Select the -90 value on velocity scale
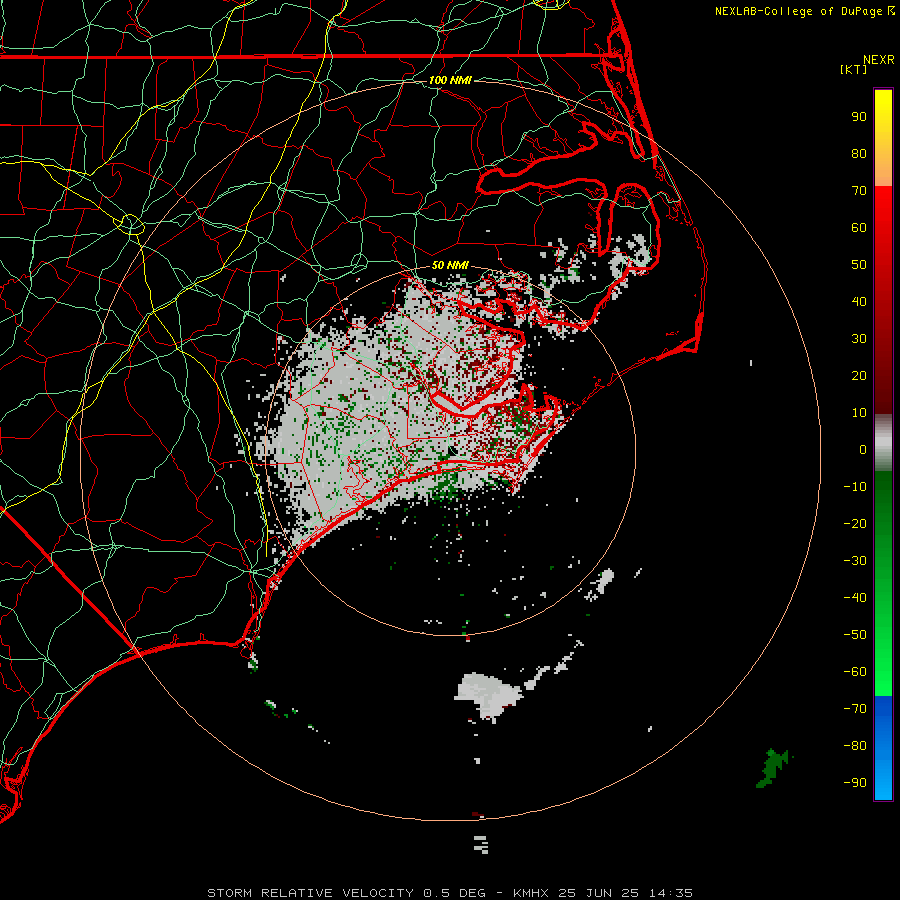This screenshot has width=900, height=900. point(855,783)
